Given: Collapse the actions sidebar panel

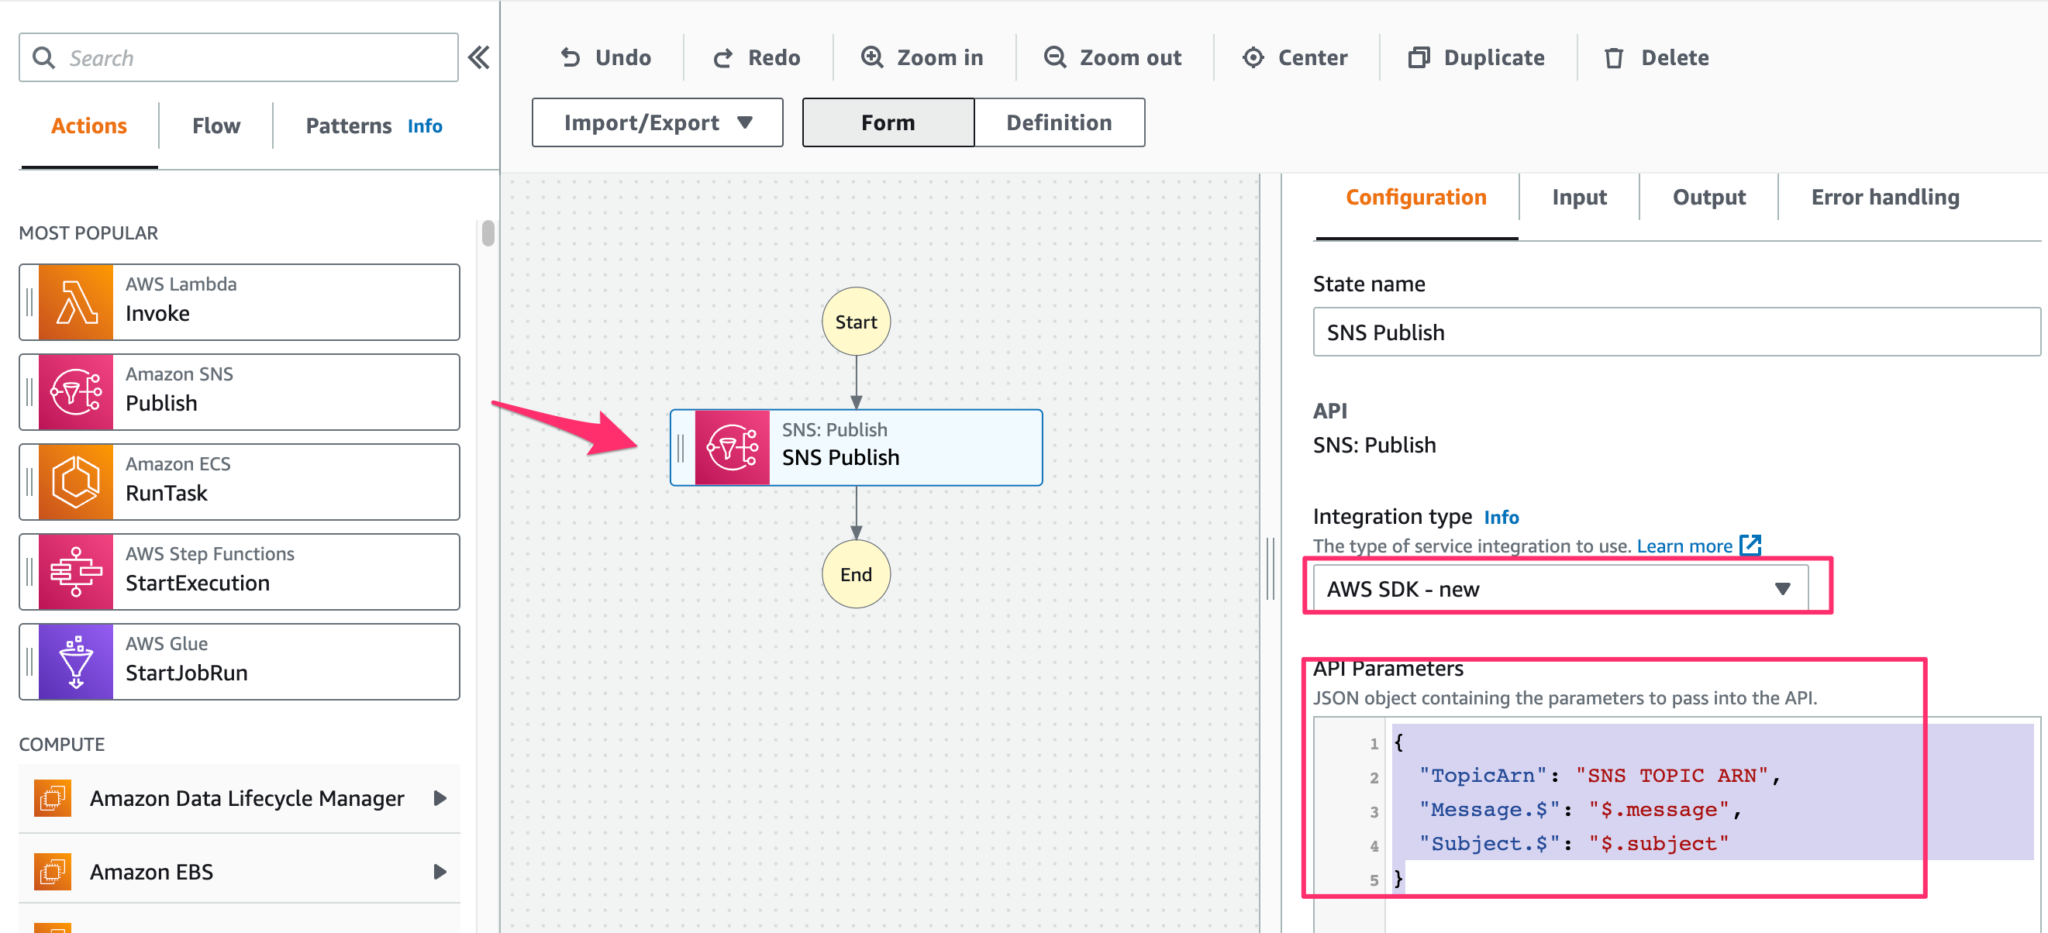Looking at the screenshot, I should [x=479, y=57].
